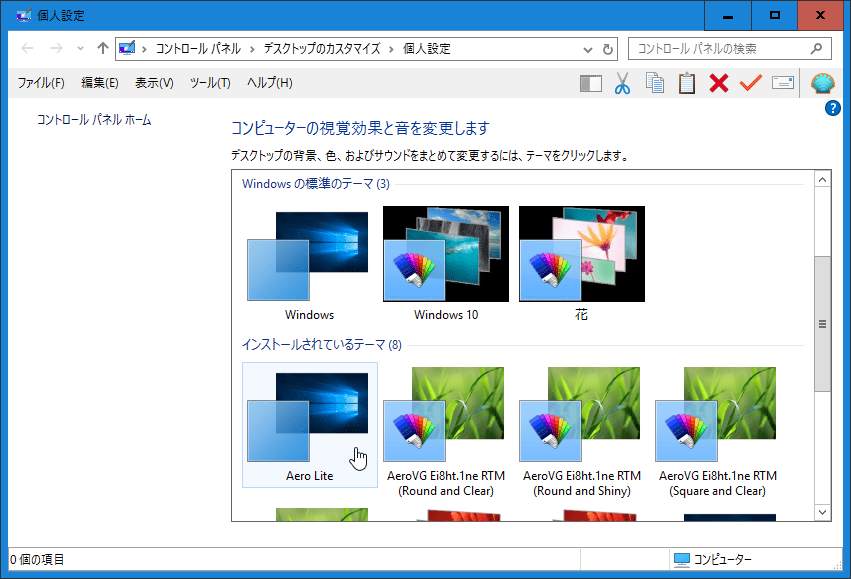Image resolution: width=851 pixels, height=579 pixels.
Task: Expand the address bar history dropdown
Action: [588, 50]
